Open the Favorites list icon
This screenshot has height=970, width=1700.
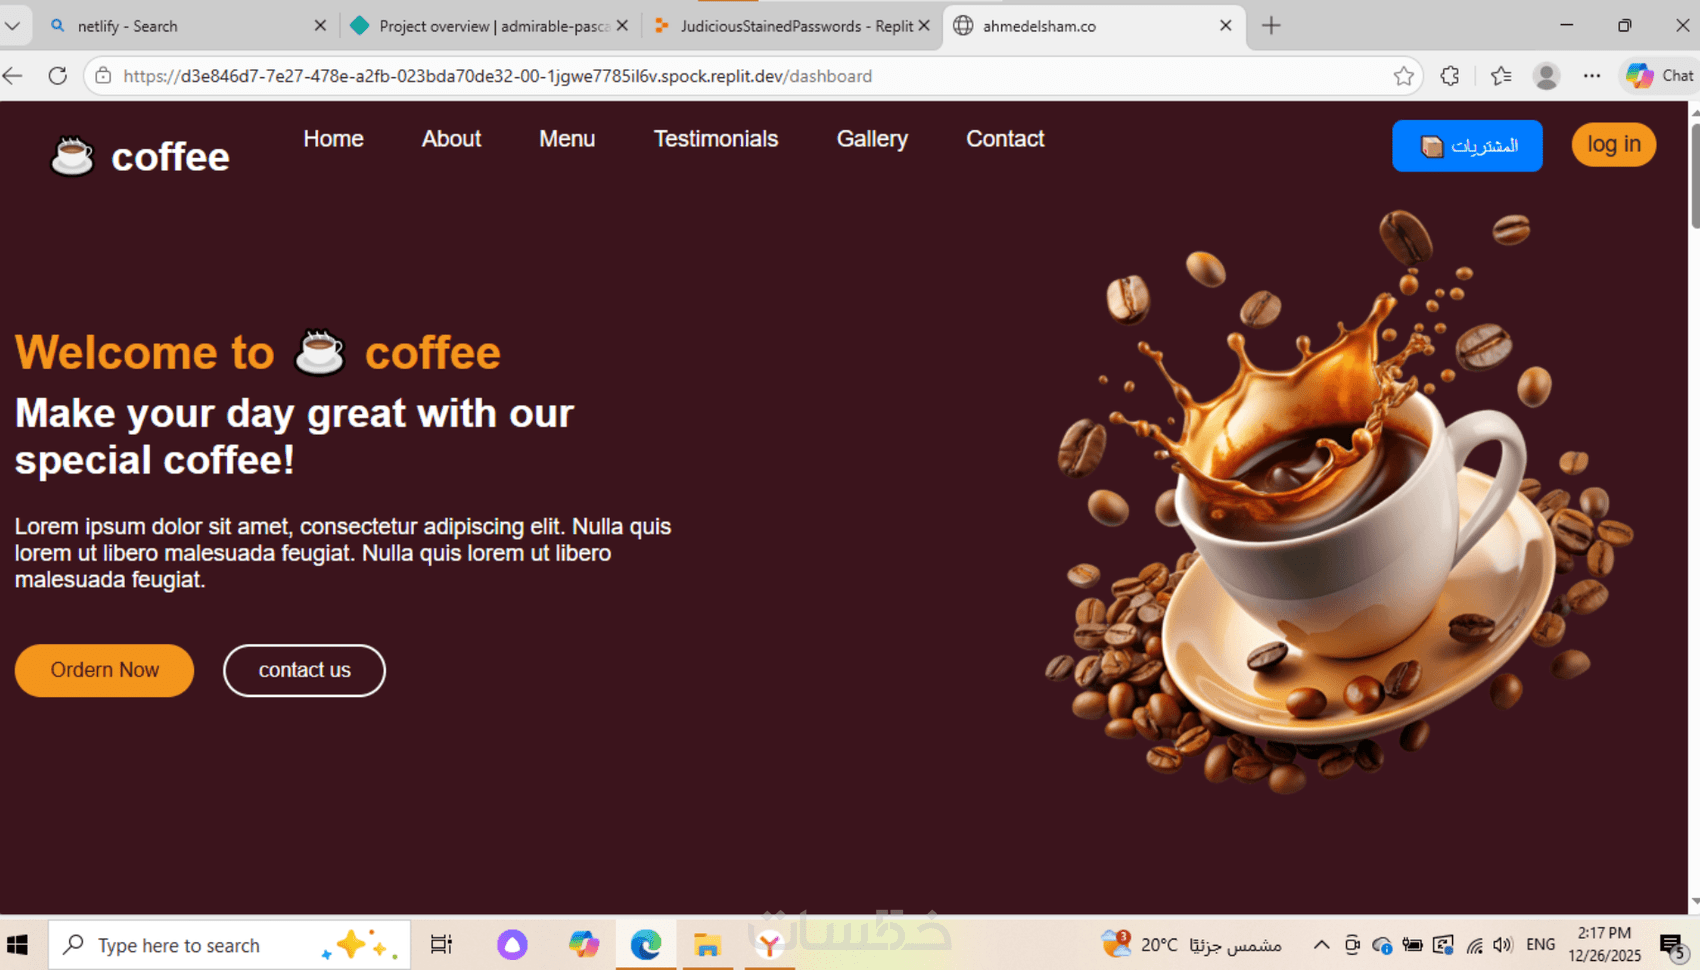point(1501,76)
